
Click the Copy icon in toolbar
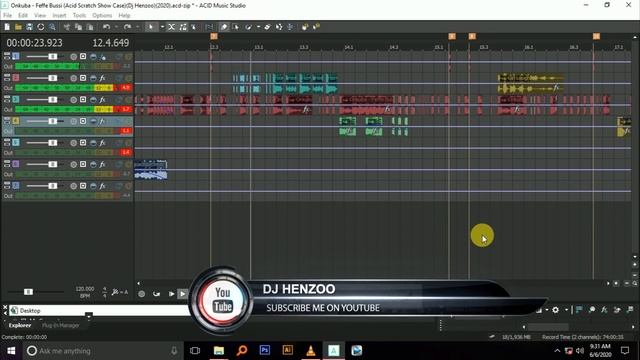[78, 27]
